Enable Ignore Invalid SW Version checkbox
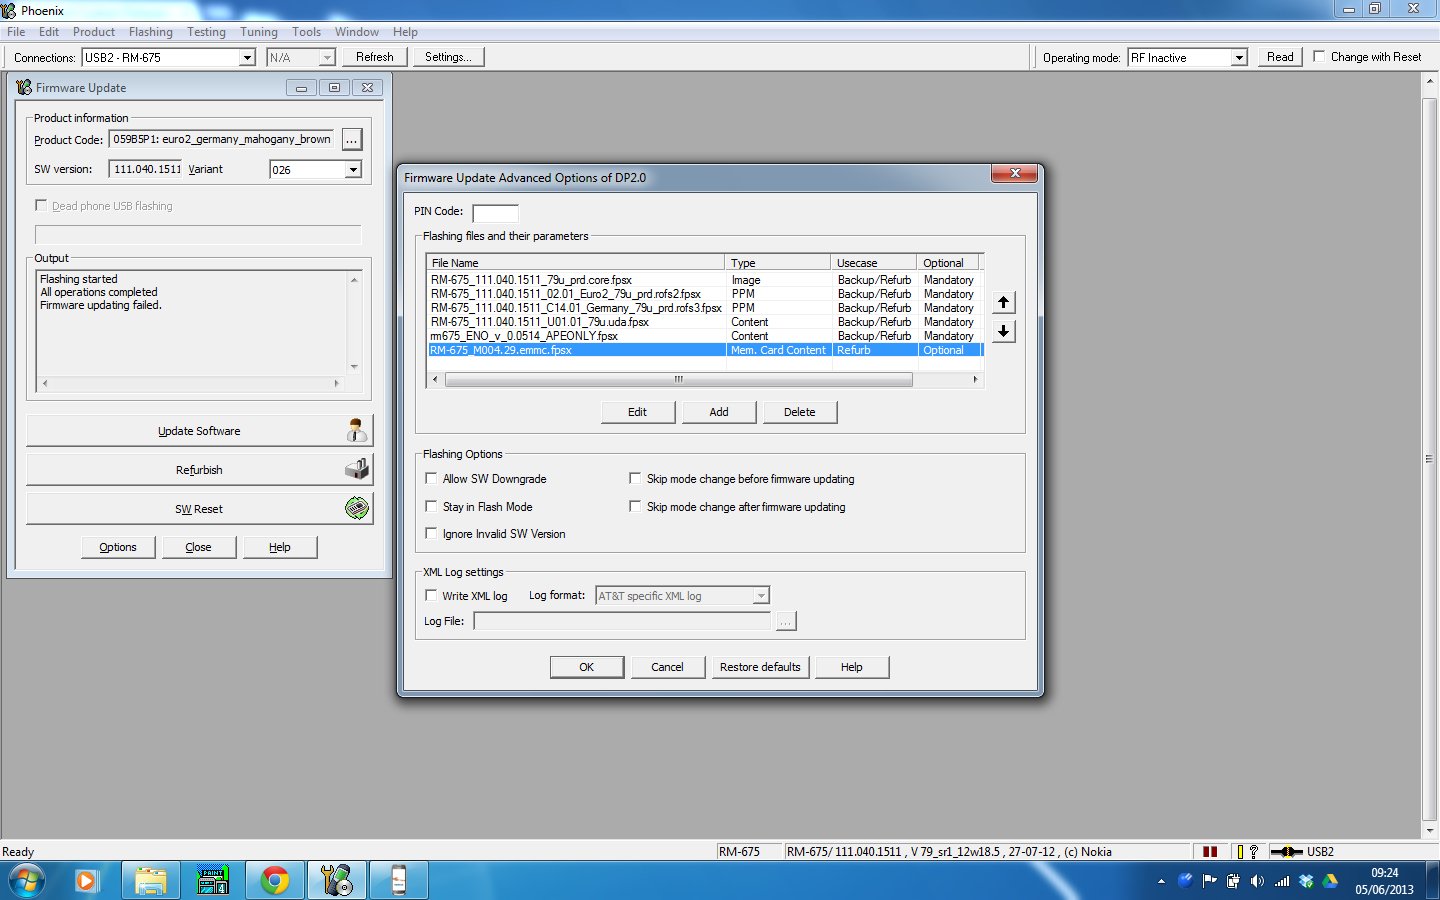Viewport: 1440px width, 900px height. (432, 534)
